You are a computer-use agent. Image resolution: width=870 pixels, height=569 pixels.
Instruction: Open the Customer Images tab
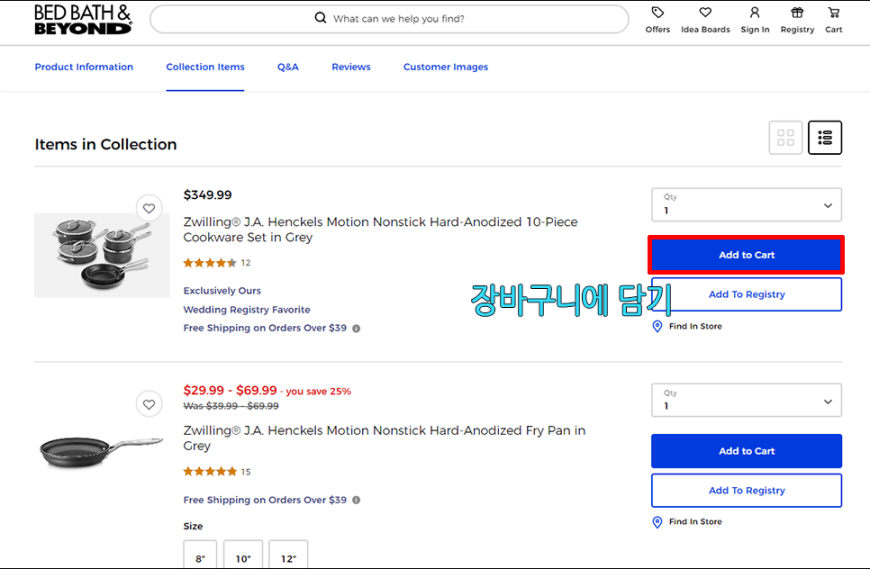tap(446, 67)
